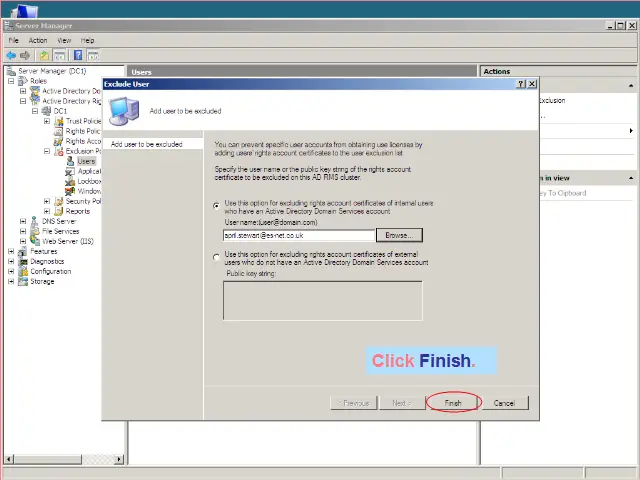Click the Application exclusion icon

70,171
